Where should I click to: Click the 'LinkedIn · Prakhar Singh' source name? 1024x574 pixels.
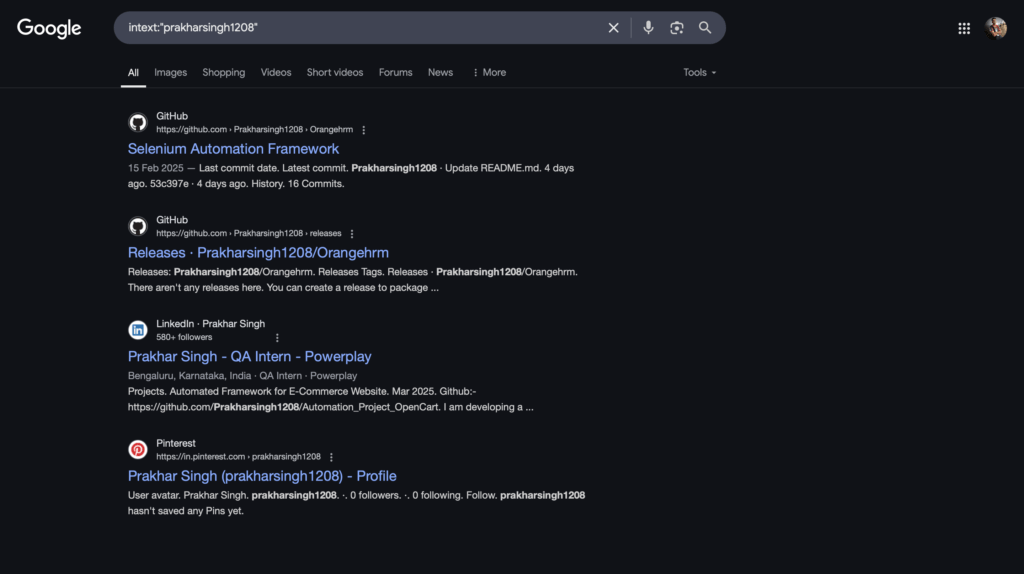pos(210,324)
